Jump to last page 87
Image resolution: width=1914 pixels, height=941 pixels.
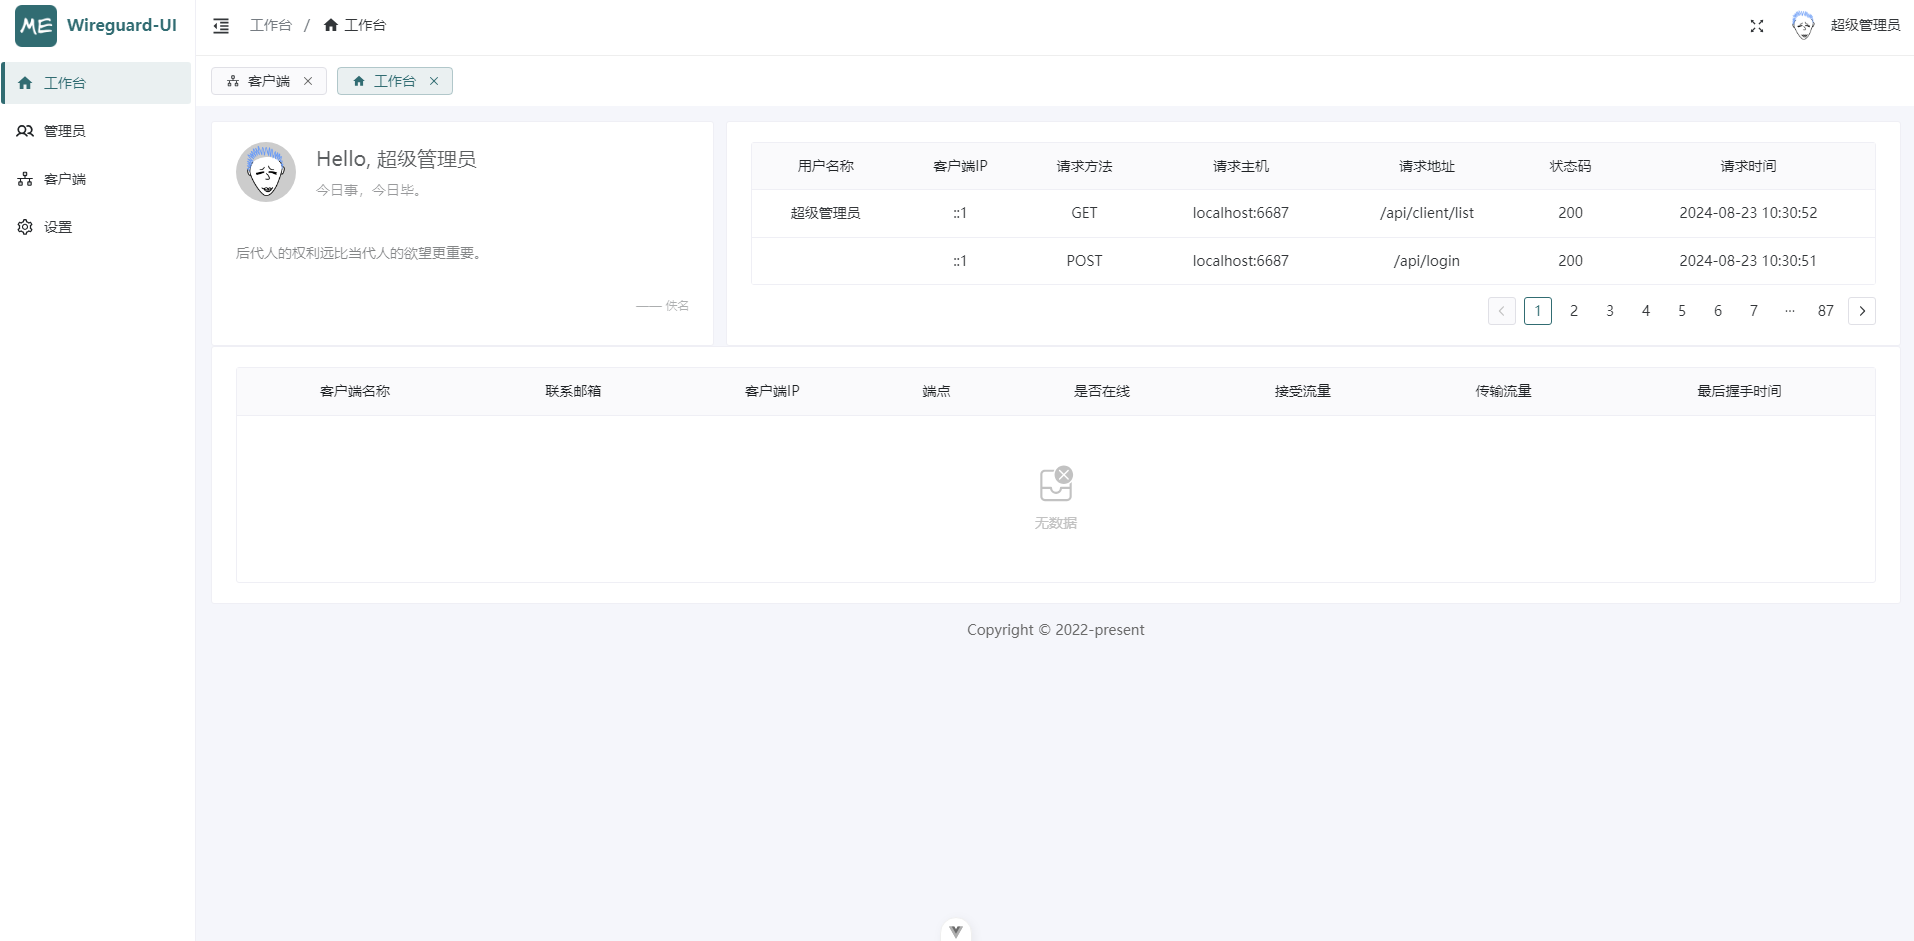click(x=1825, y=311)
